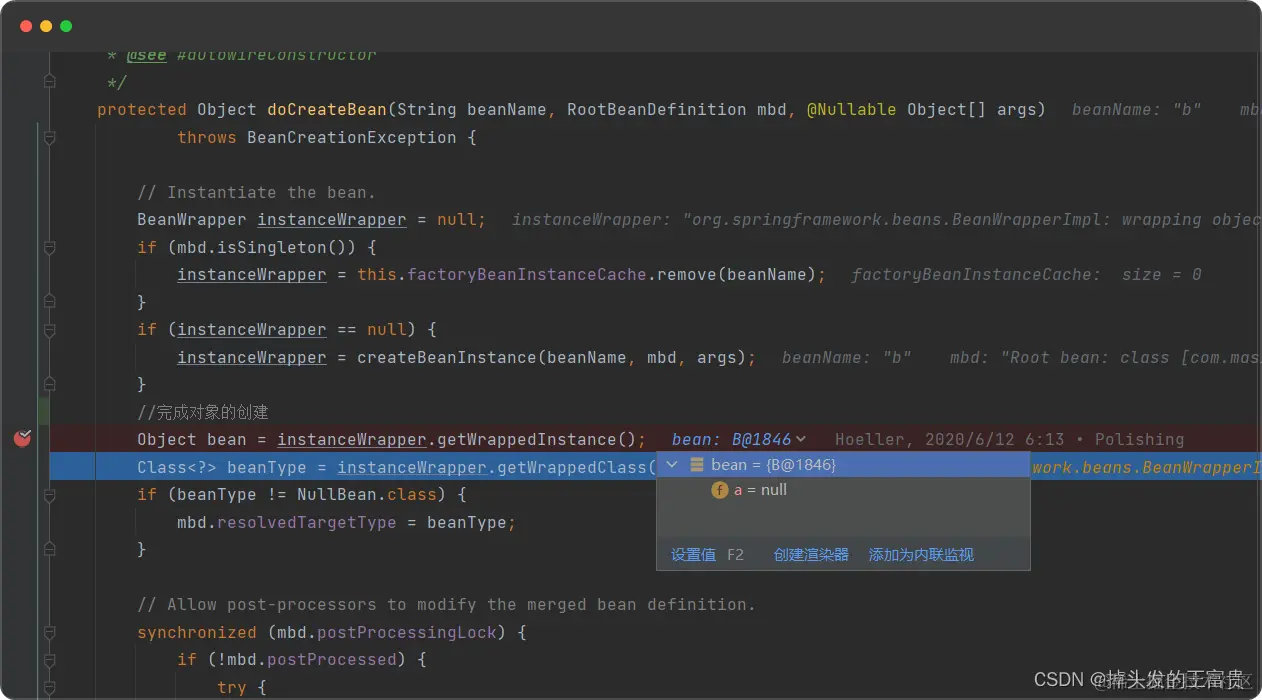Click the 'Hoeller, 2020/6/12 6:13 • Polishing' annotation

pos(1009,439)
